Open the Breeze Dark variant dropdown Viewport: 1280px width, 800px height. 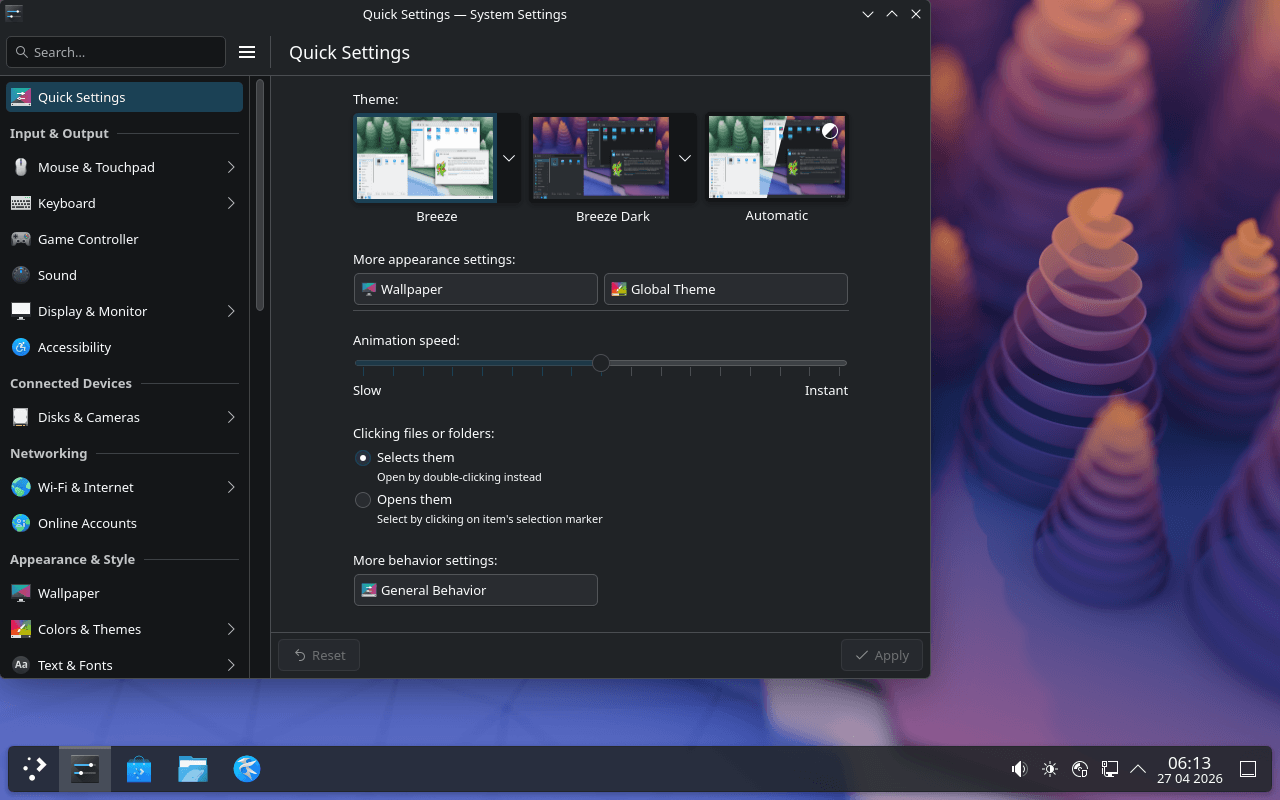685,158
